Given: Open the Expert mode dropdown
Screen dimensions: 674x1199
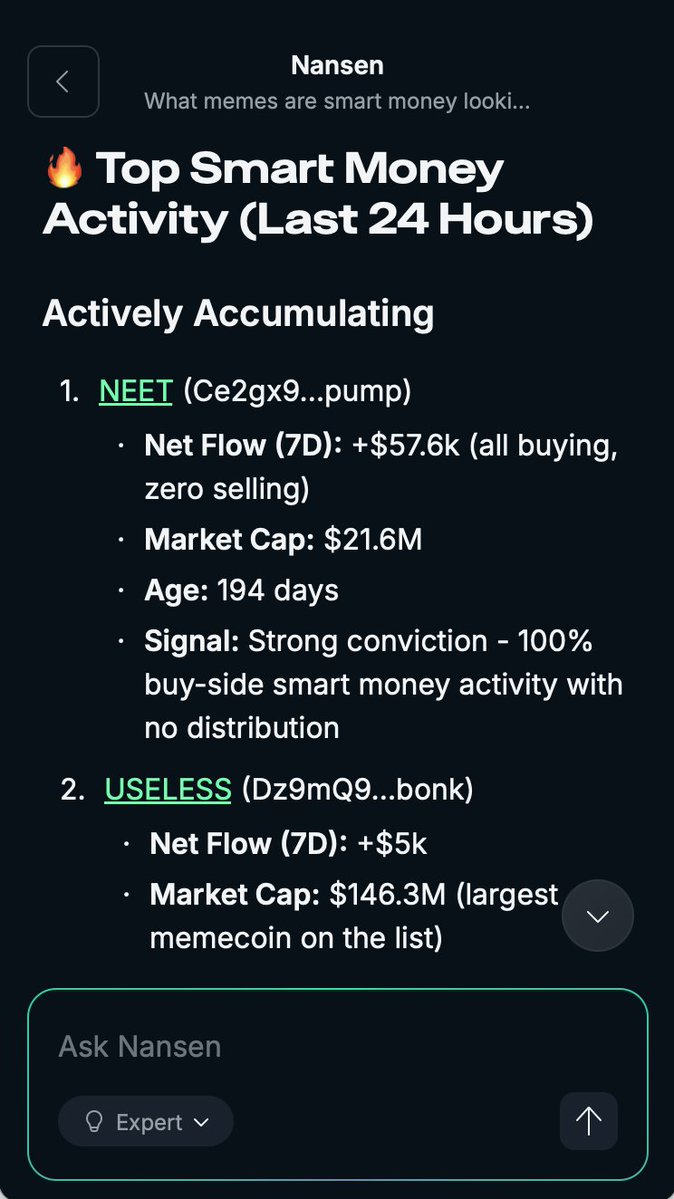Looking at the screenshot, I should click(146, 1122).
